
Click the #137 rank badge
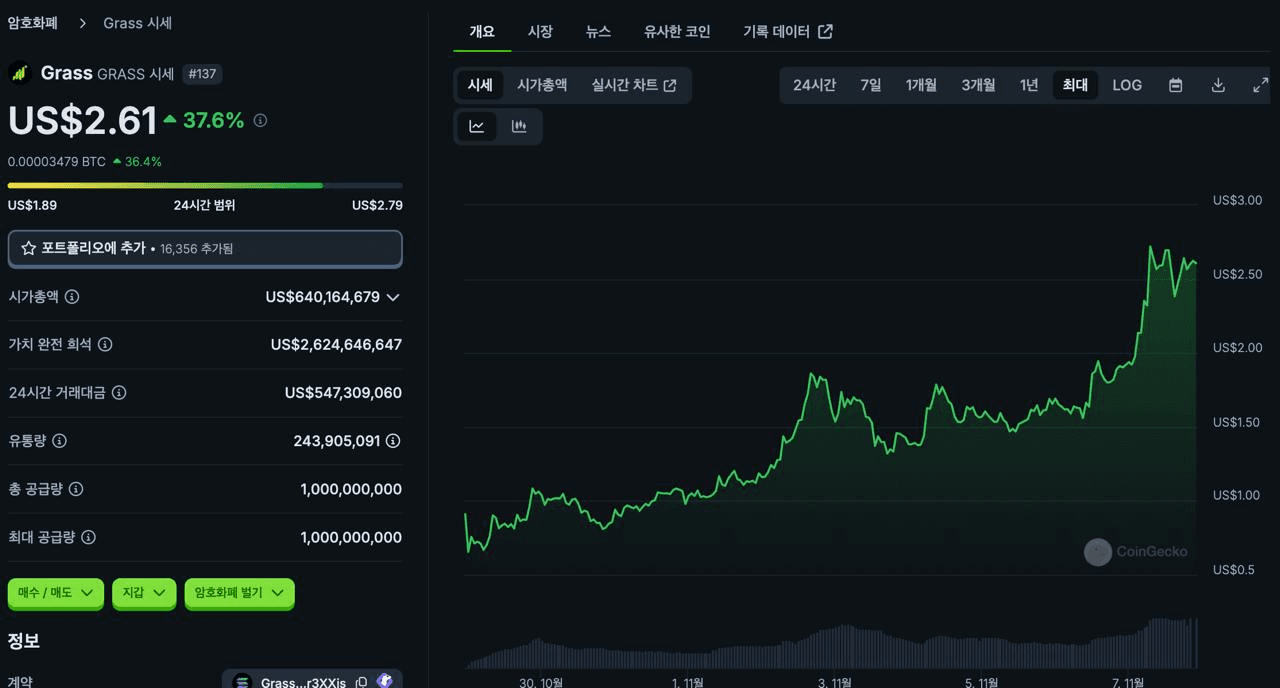(202, 74)
